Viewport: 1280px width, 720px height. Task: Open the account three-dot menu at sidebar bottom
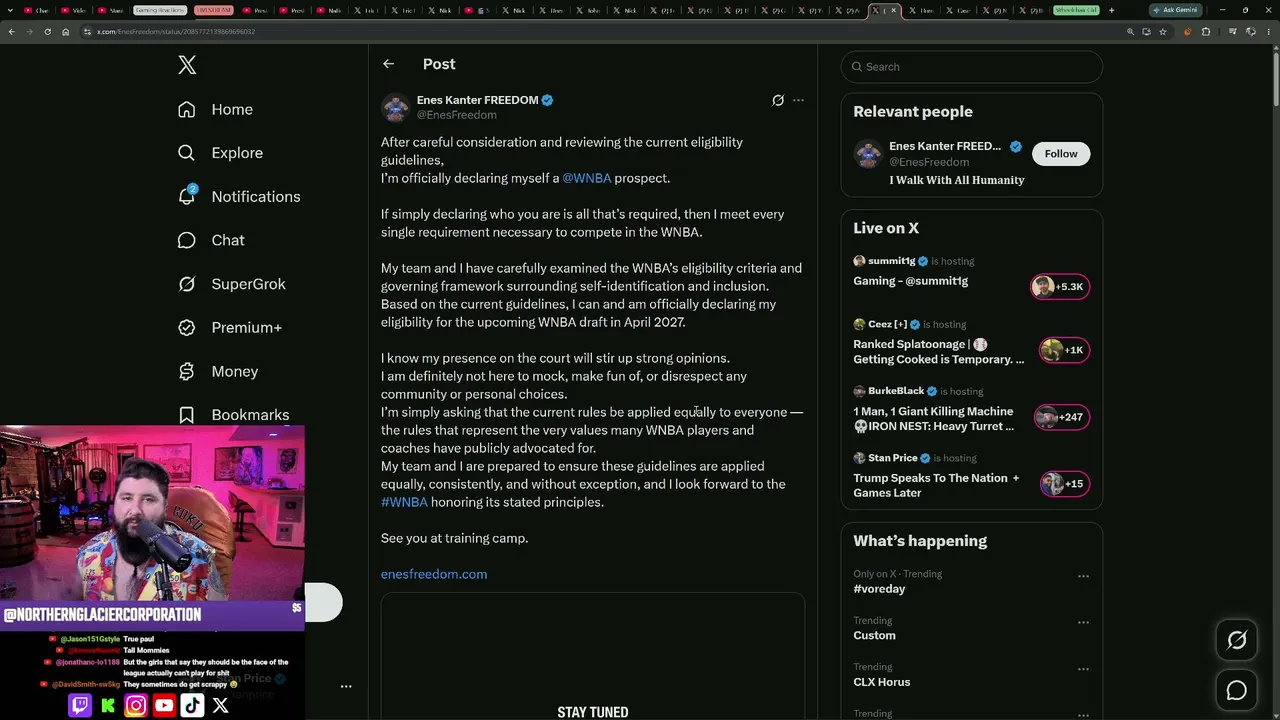[x=346, y=687]
